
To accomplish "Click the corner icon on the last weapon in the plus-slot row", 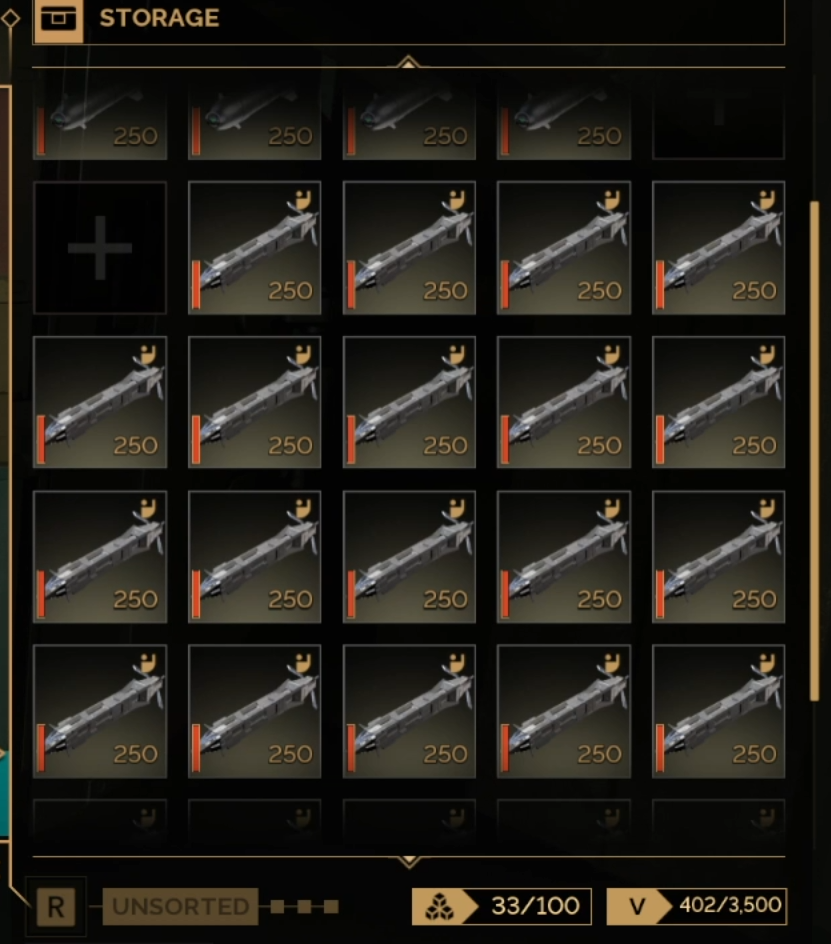I will coord(766,201).
